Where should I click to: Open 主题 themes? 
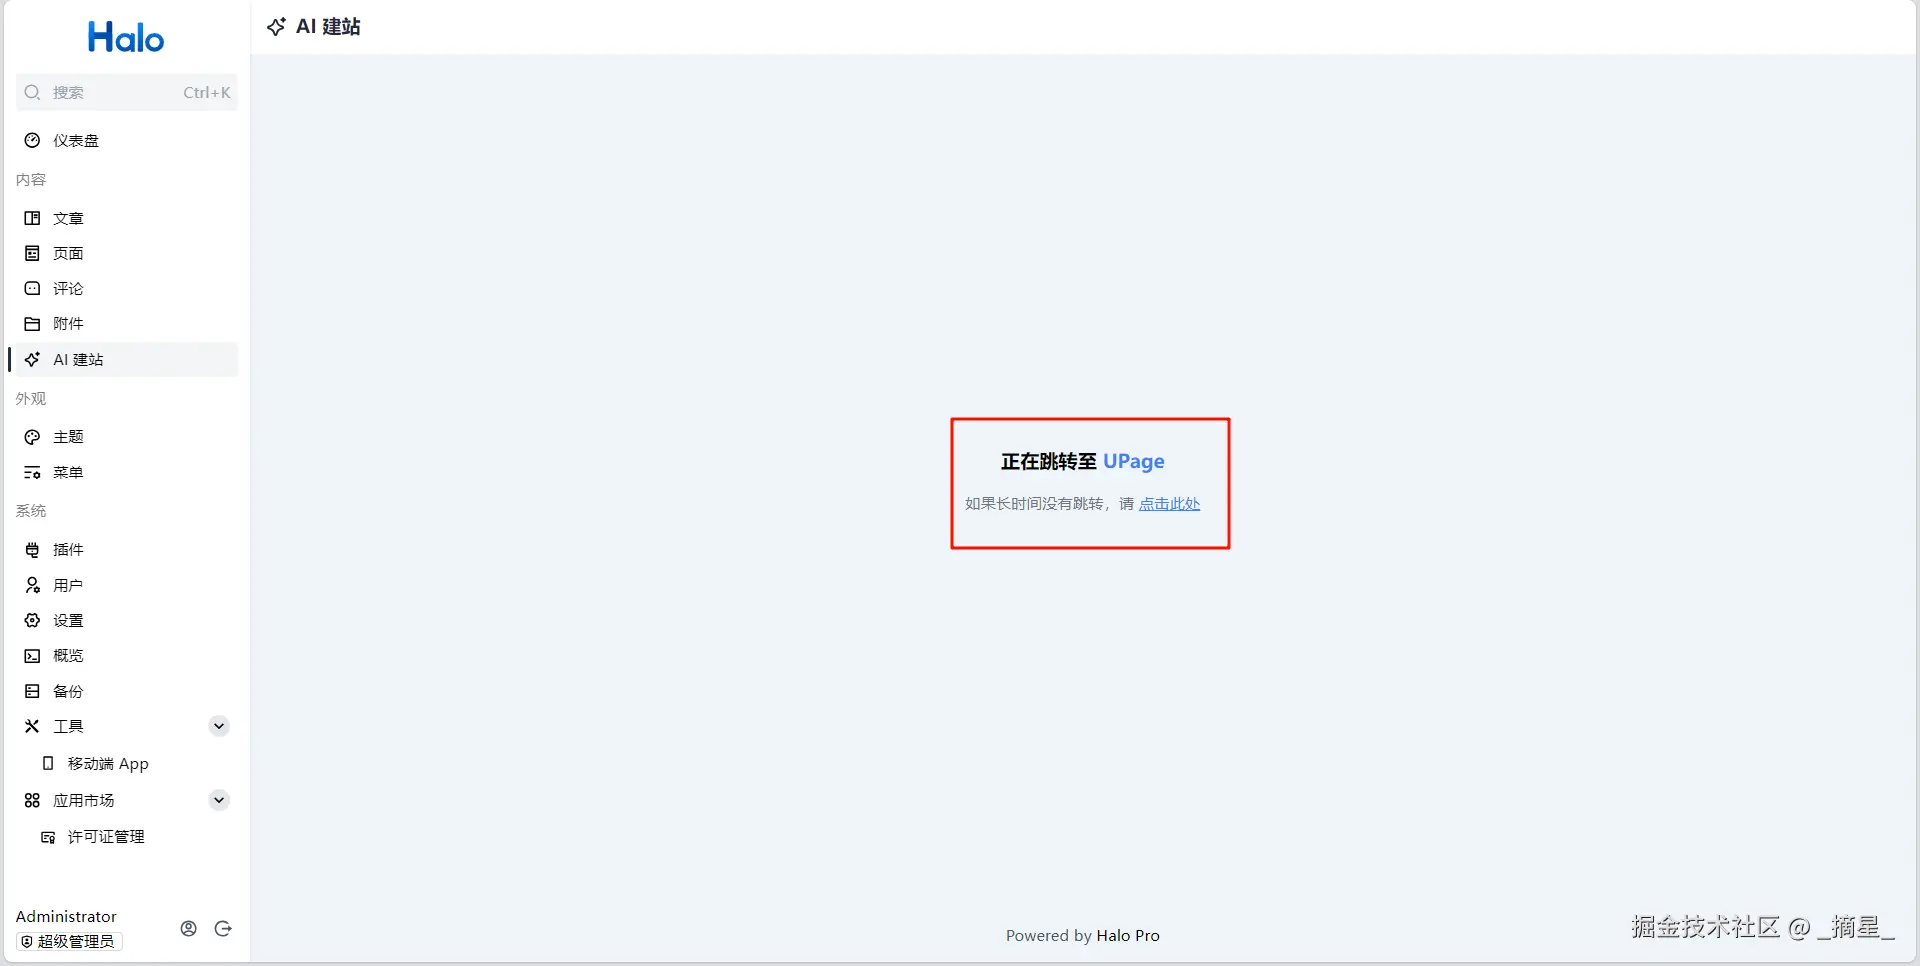coord(126,437)
